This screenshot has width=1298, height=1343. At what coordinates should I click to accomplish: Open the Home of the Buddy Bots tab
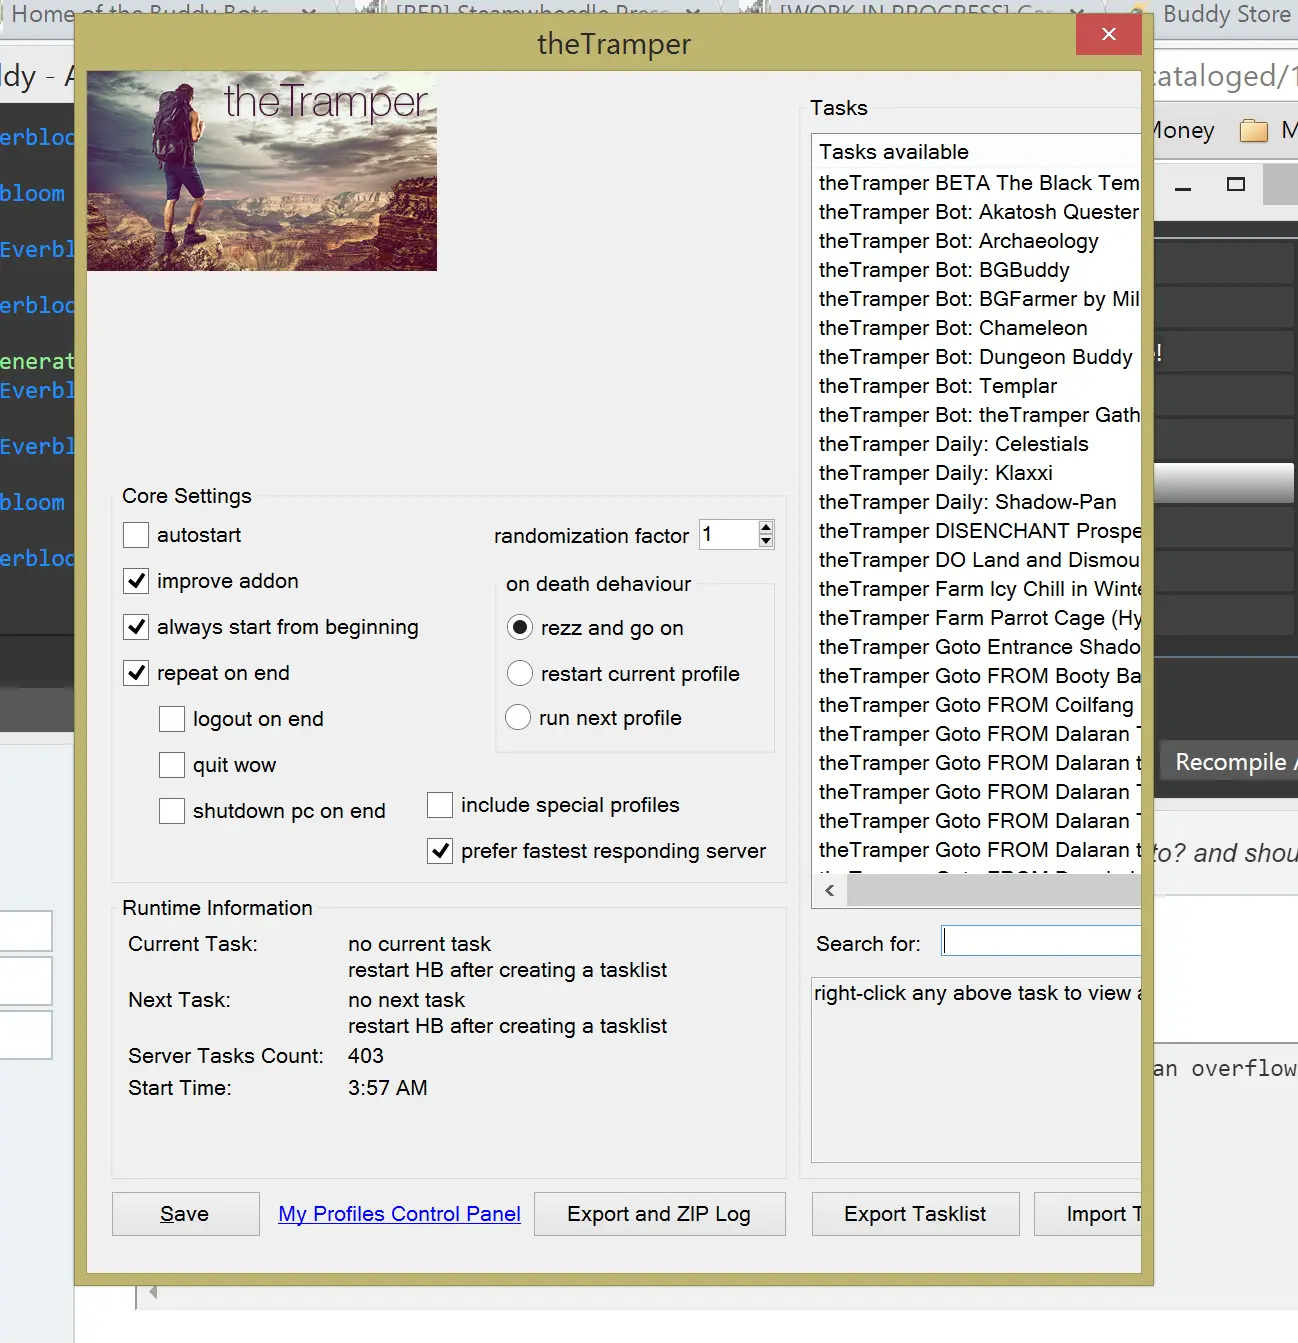[140, 14]
